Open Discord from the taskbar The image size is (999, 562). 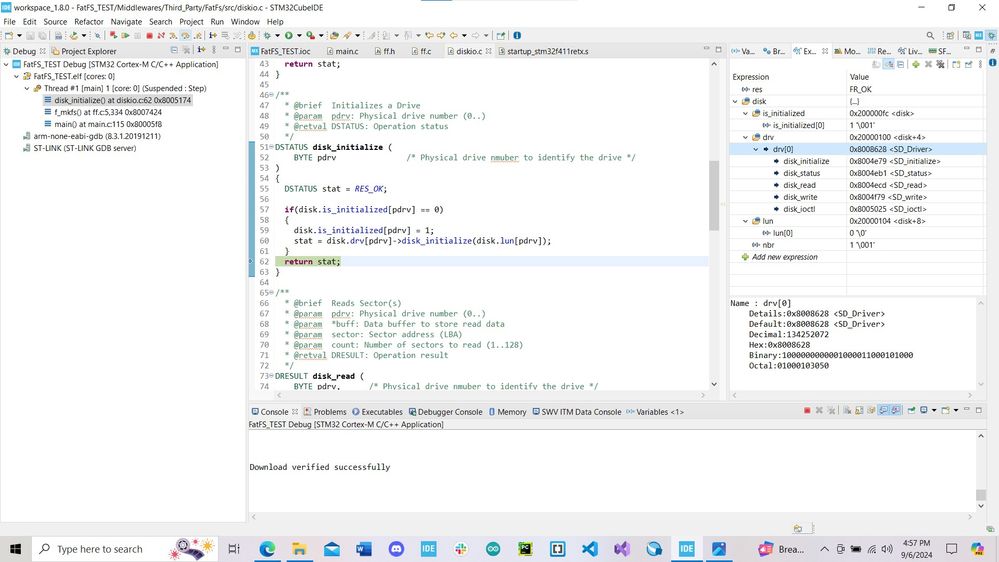(396, 549)
